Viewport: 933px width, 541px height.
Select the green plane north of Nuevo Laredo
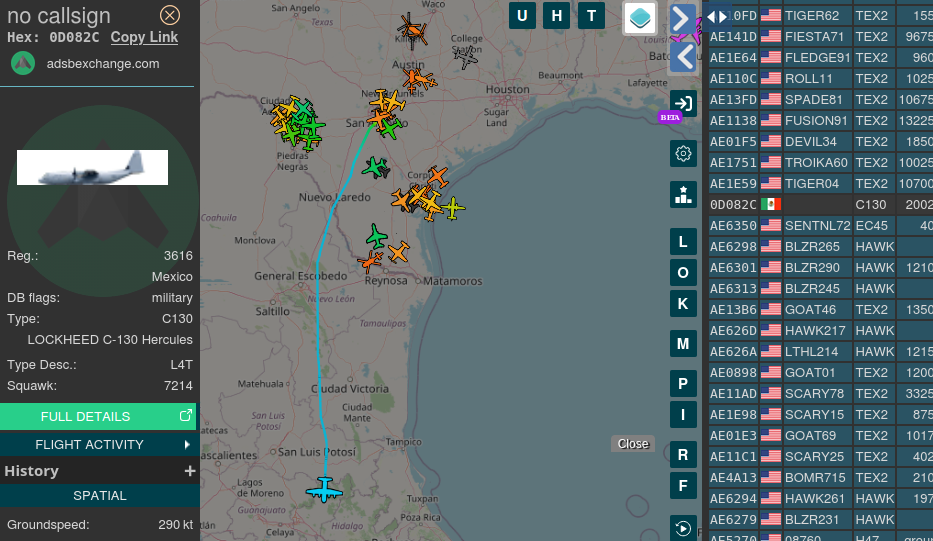(x=374, y=167)
